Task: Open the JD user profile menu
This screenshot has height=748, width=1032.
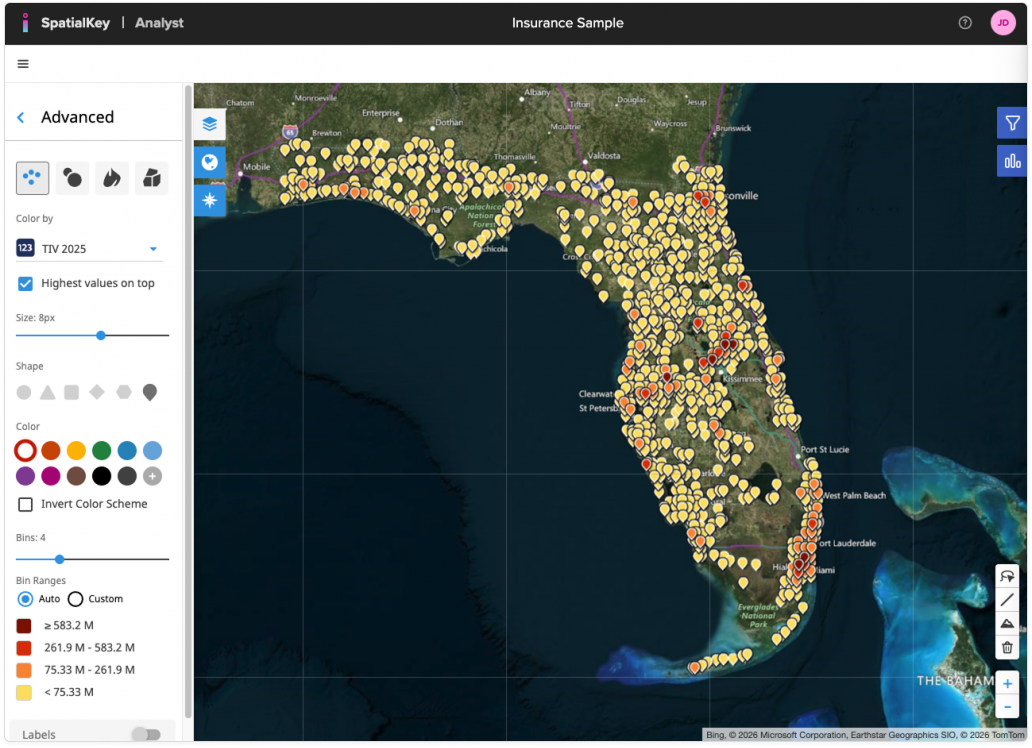Action: pos(1002,23)
